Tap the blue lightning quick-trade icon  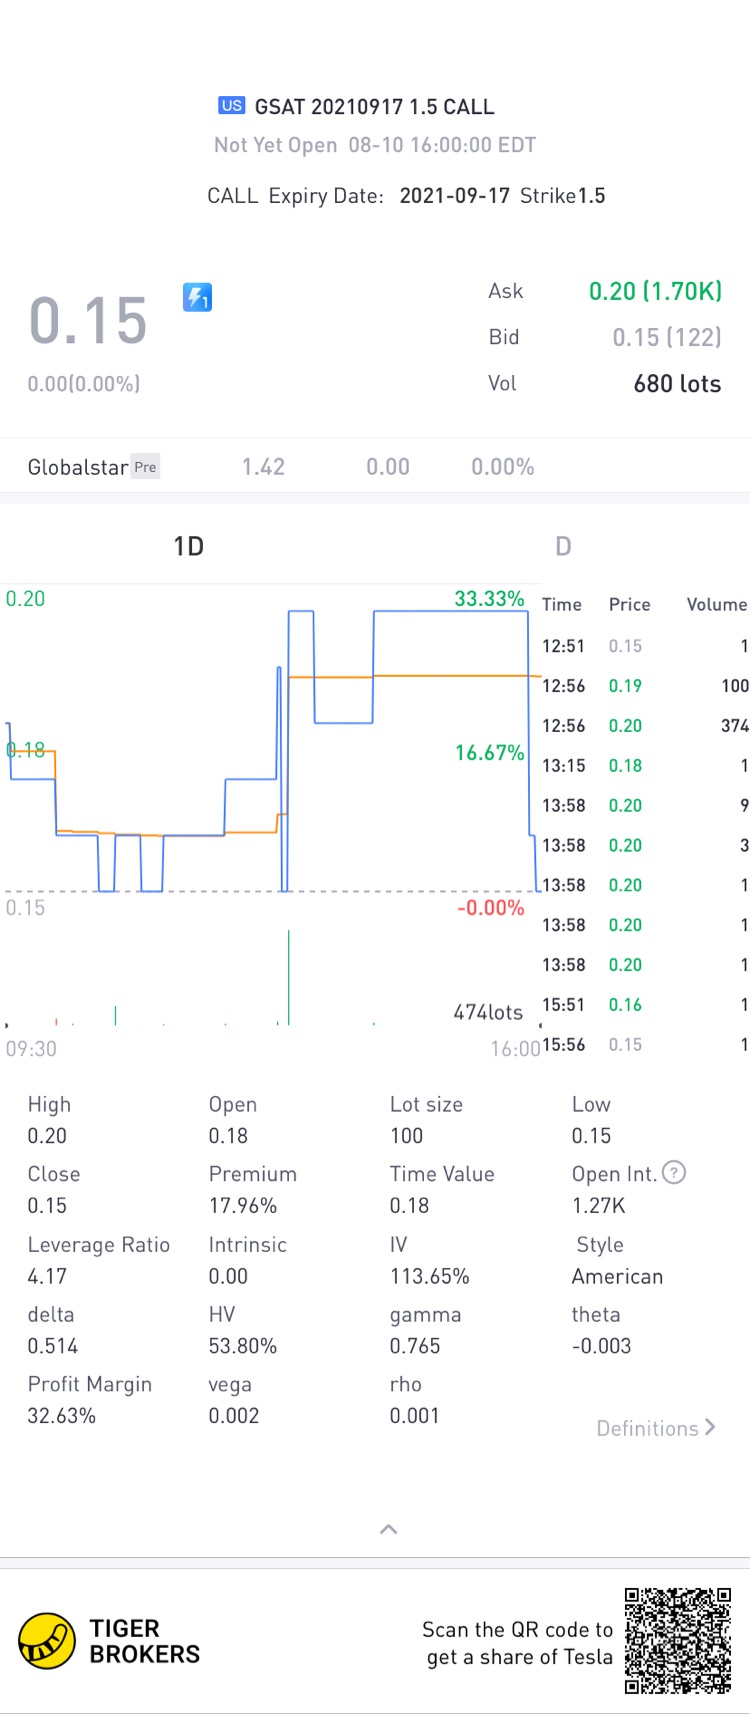tap(197, 297)
